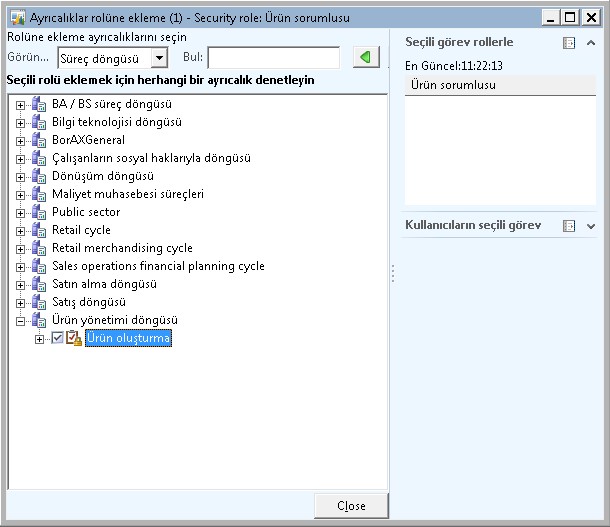Expand the Kullanıcıların seçili görev panel
The image size is (610, 527).
tap(591, 226)
